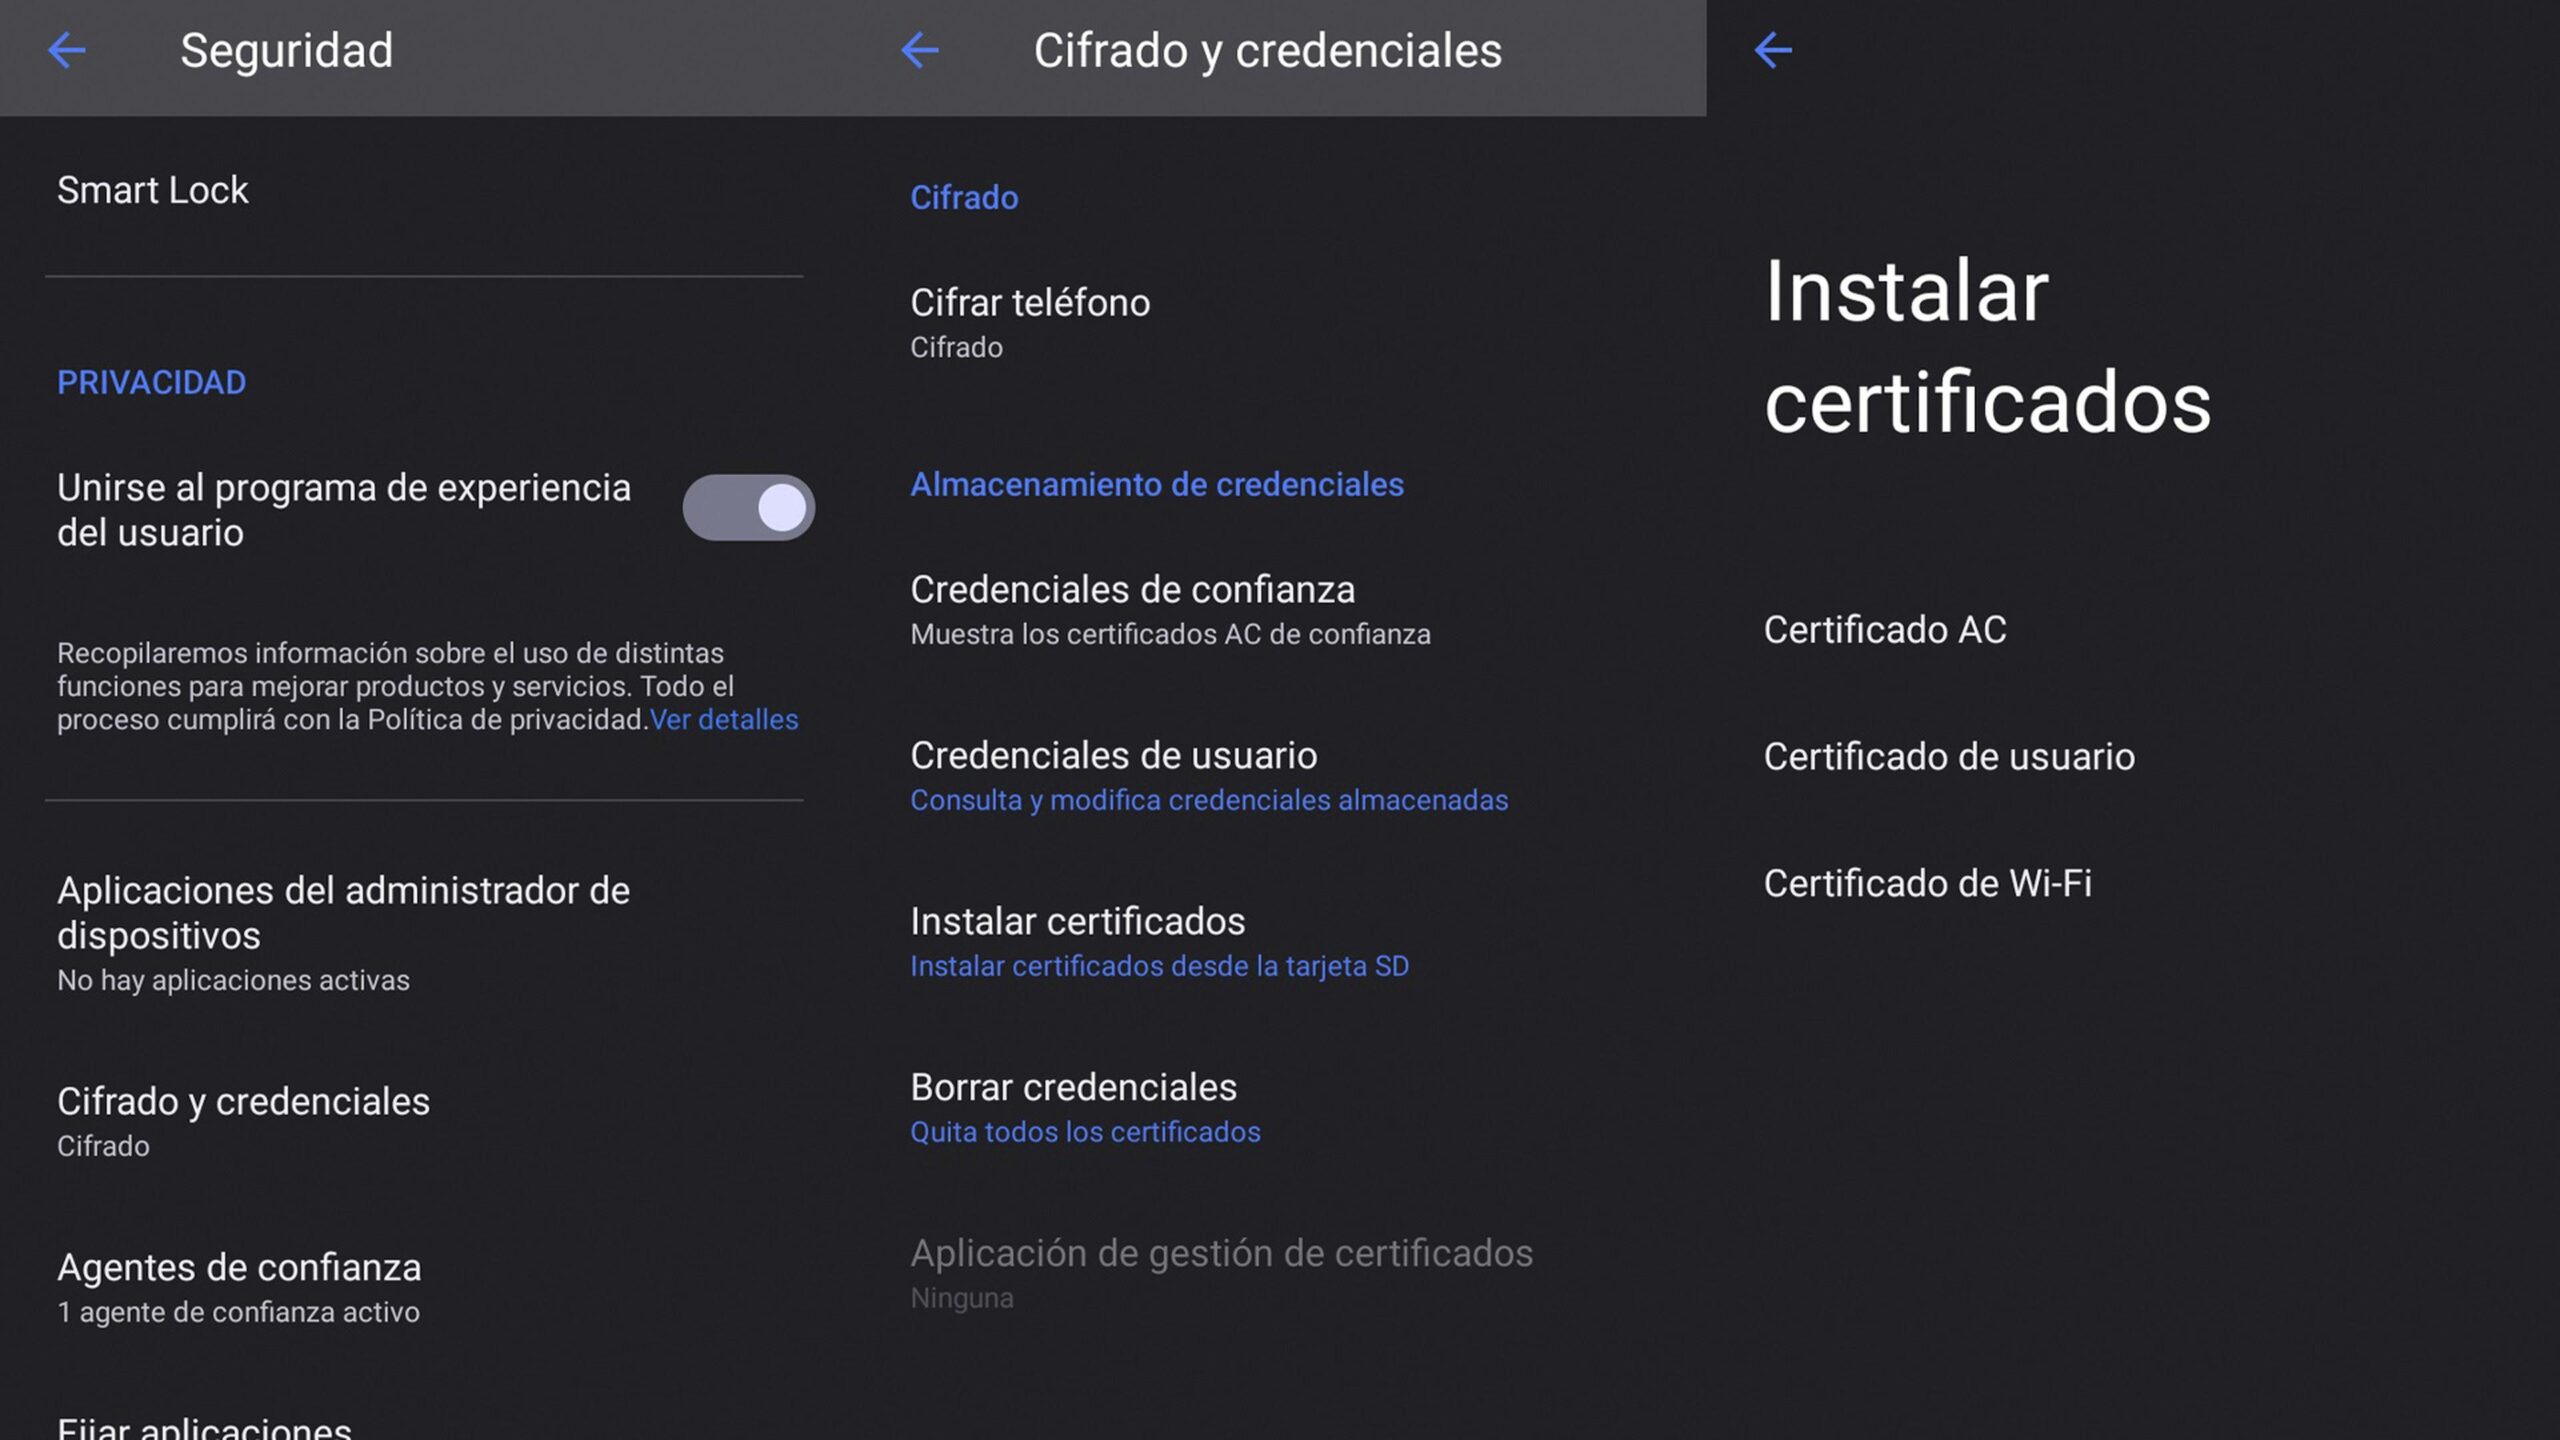Viewport: 2560px width, 1440px height.
Task: Open the Ver detalles link
Action: tap(724, 720)
